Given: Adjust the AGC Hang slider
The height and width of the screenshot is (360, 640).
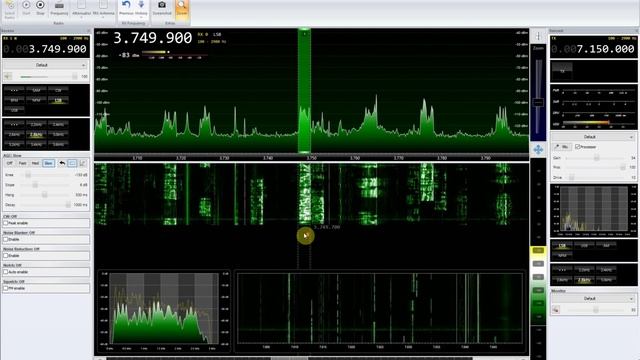Looking at the screenshot, I should coord(45,195).
